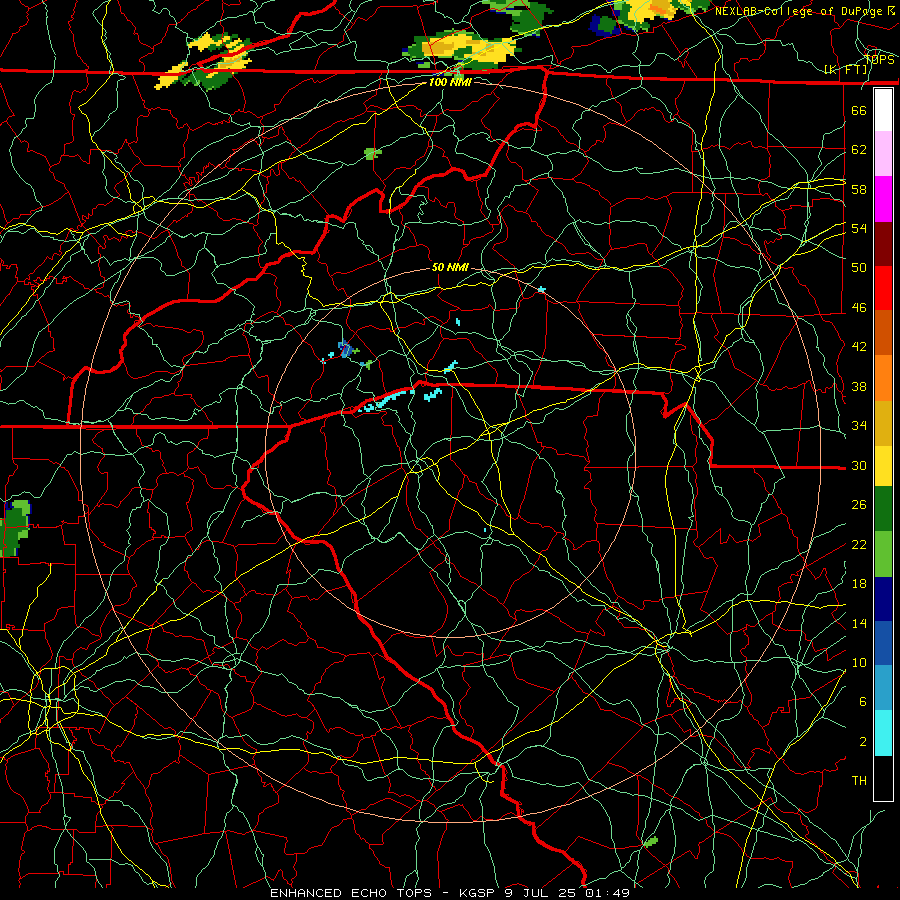
Task: Click the navy blue legend swatch
Action: tap(883, 599)
